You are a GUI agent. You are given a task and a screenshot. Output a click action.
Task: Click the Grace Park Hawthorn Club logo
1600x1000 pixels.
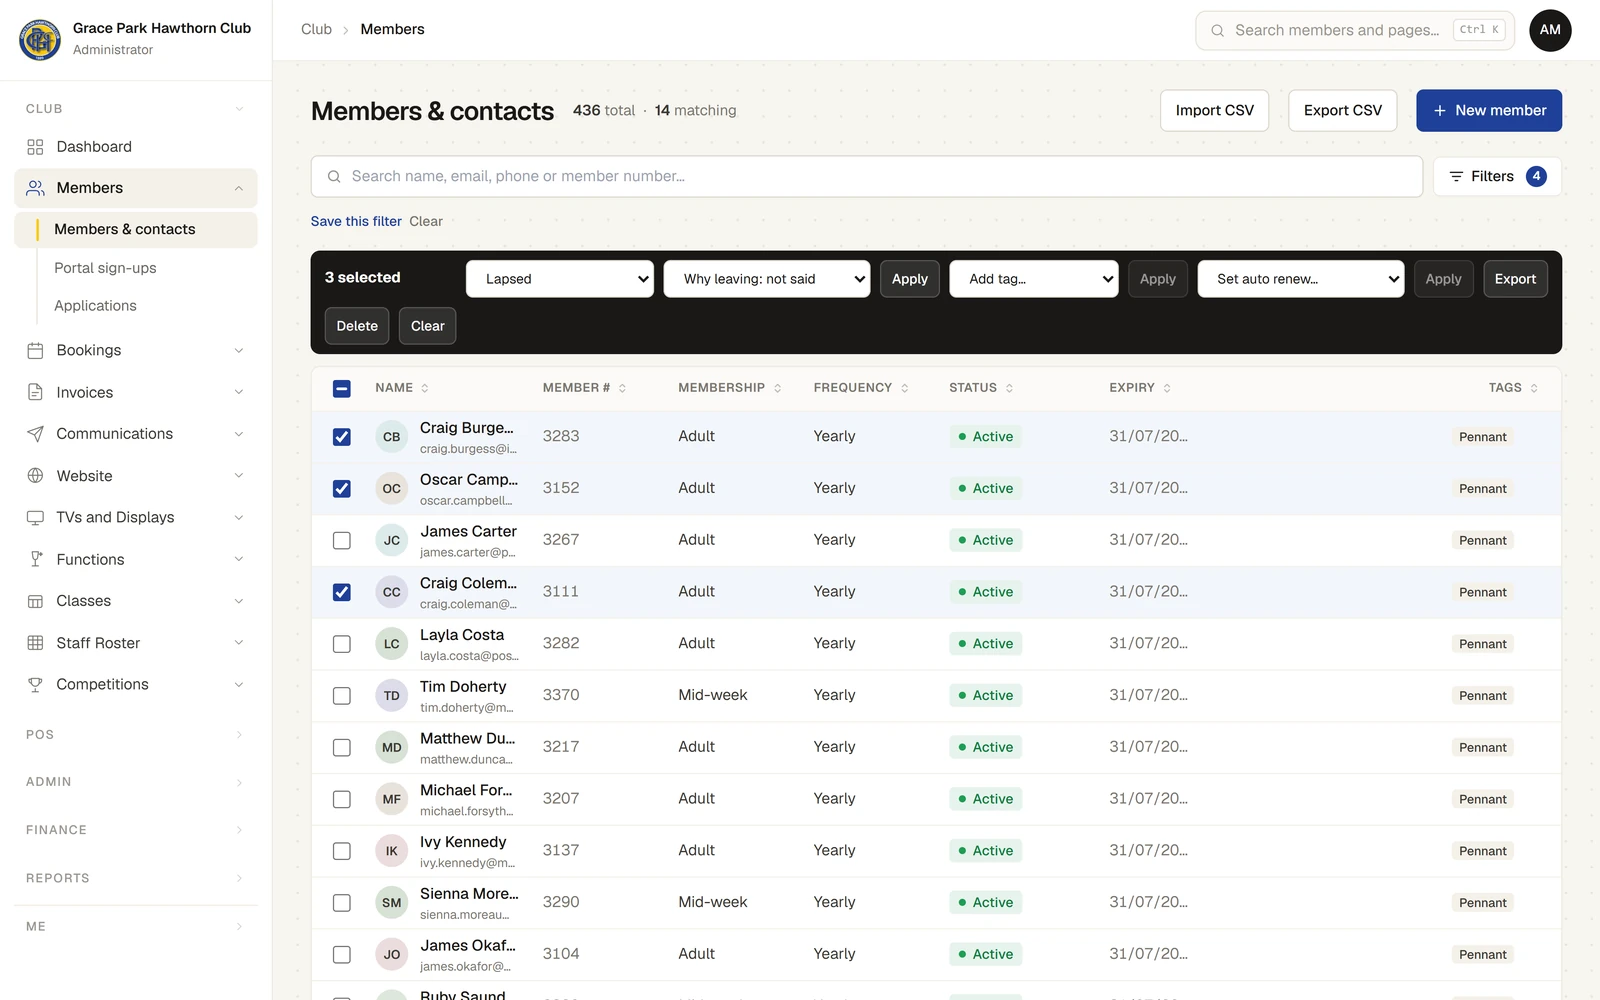[x=40, y=39]
